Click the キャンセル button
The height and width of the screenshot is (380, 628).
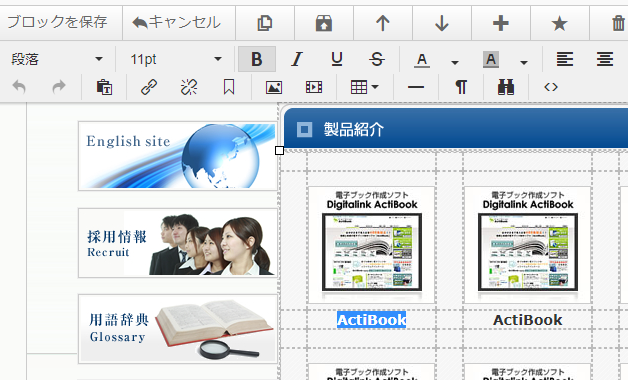point(179,22)
